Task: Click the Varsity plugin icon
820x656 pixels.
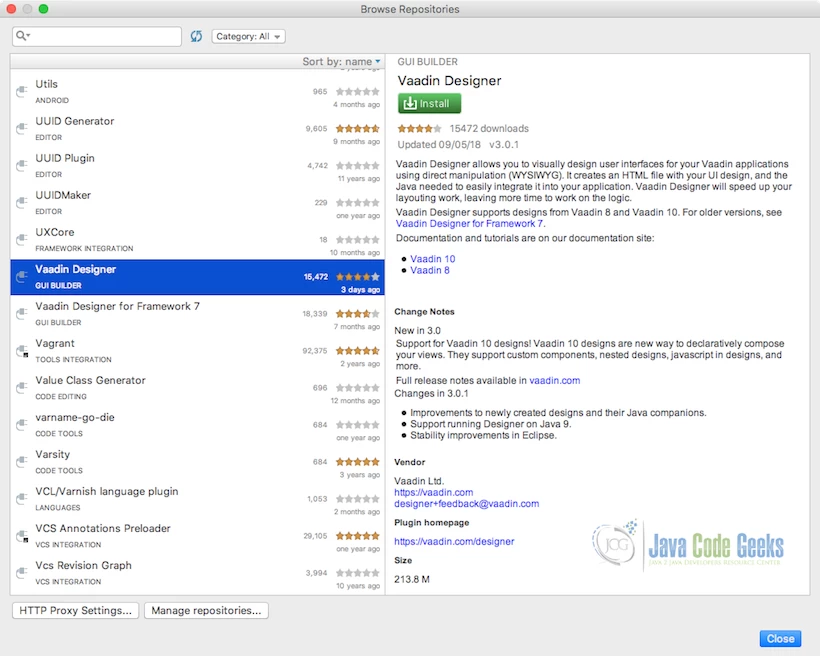Action: pos(21,461)
